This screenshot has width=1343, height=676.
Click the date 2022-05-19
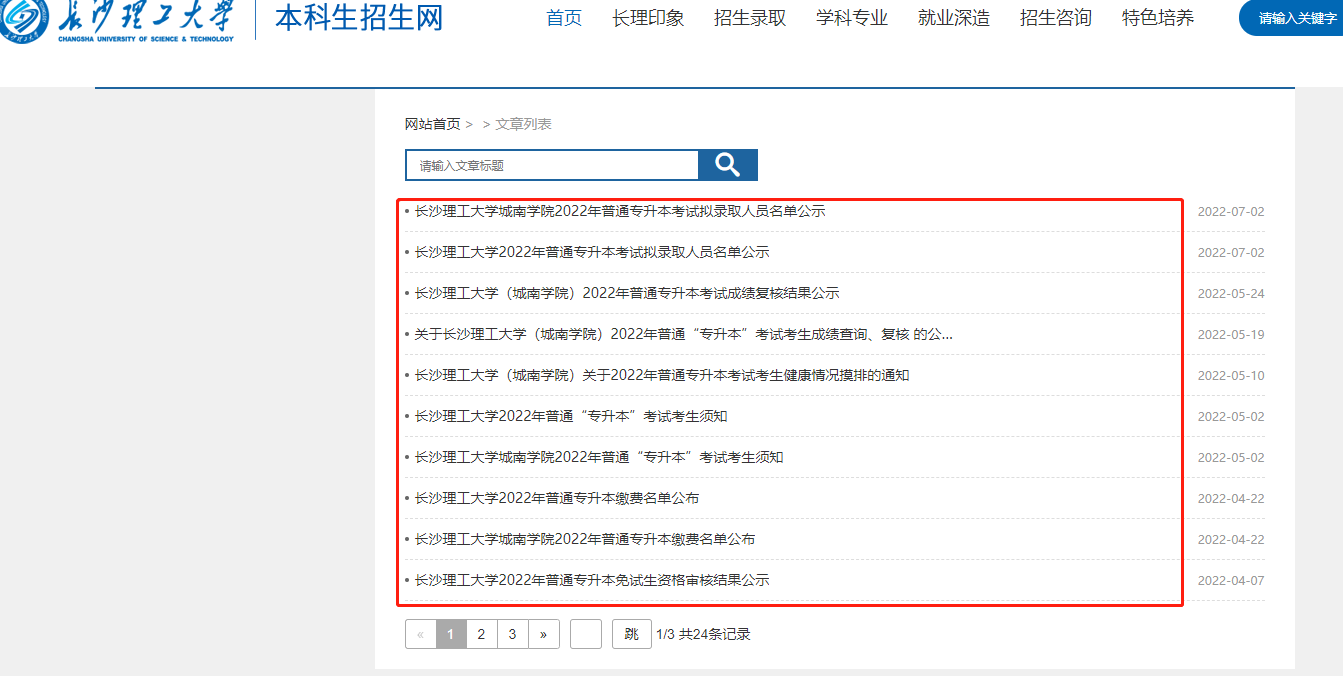pos(1231,335)
